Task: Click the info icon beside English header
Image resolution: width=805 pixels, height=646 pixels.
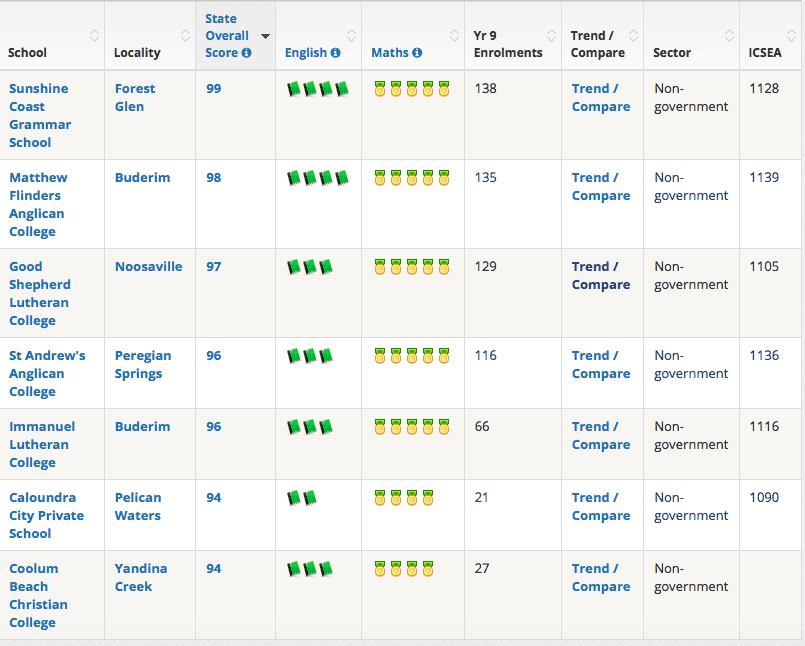Action: (x=335, y=53)
